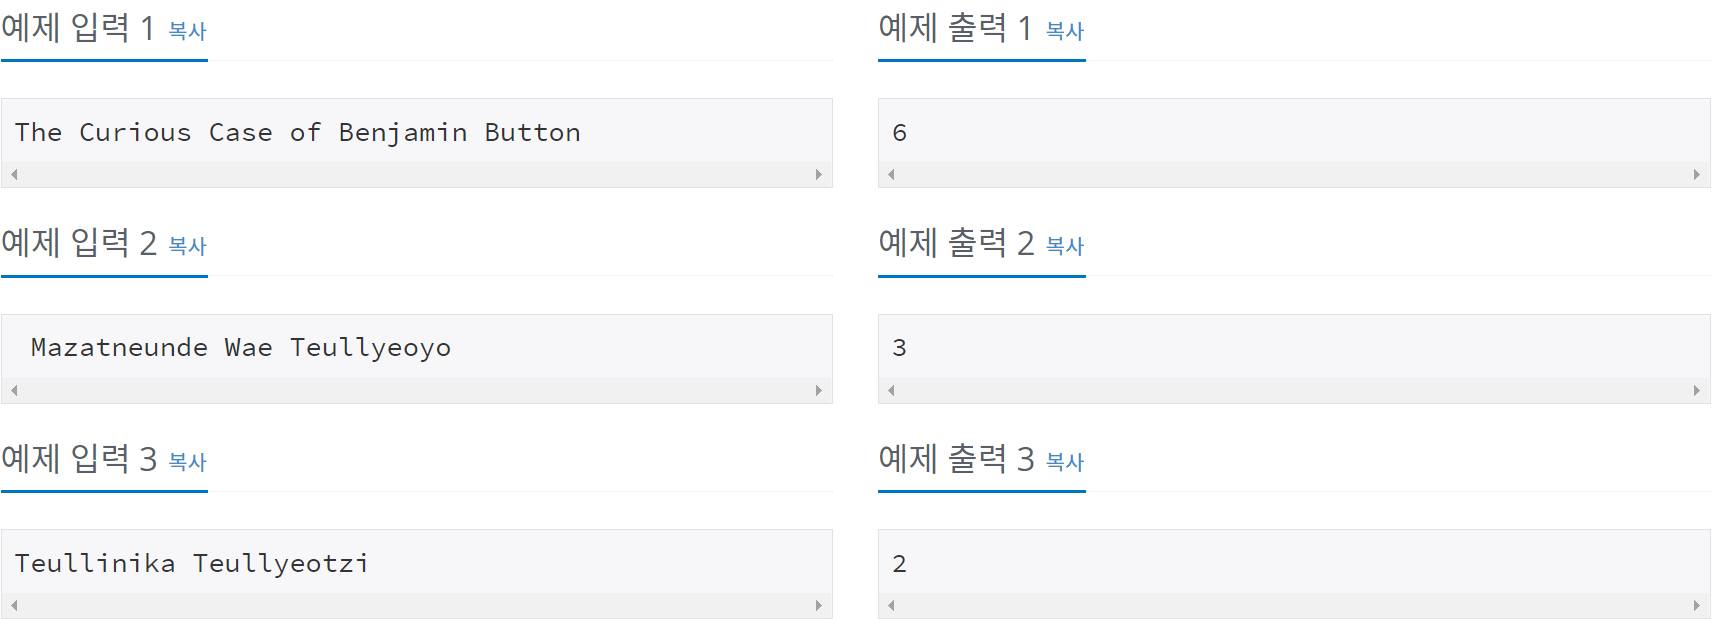Click the left scroll arrow under example output 1
This screenshot has height=627, width=1715.
[890, 174]
